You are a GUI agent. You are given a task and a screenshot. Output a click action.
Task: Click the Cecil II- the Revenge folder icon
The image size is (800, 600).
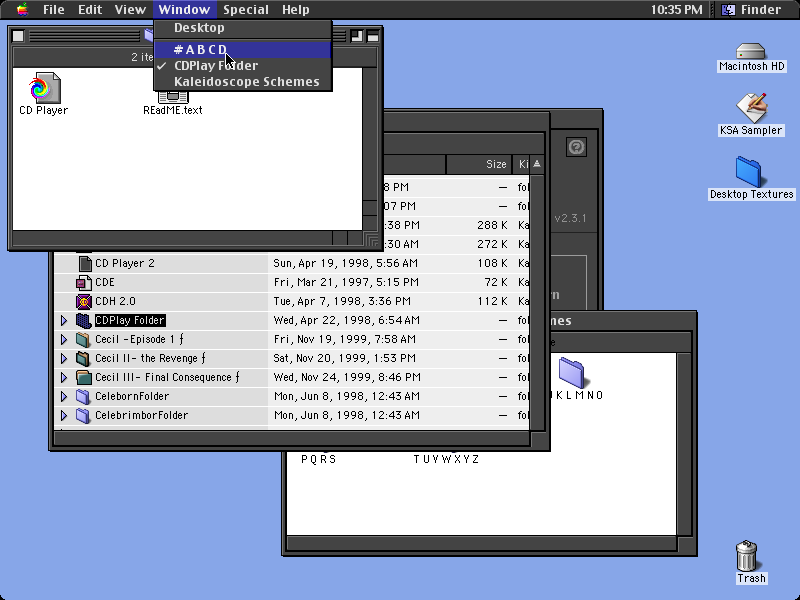pyautogui.click(x=84, y=358)
